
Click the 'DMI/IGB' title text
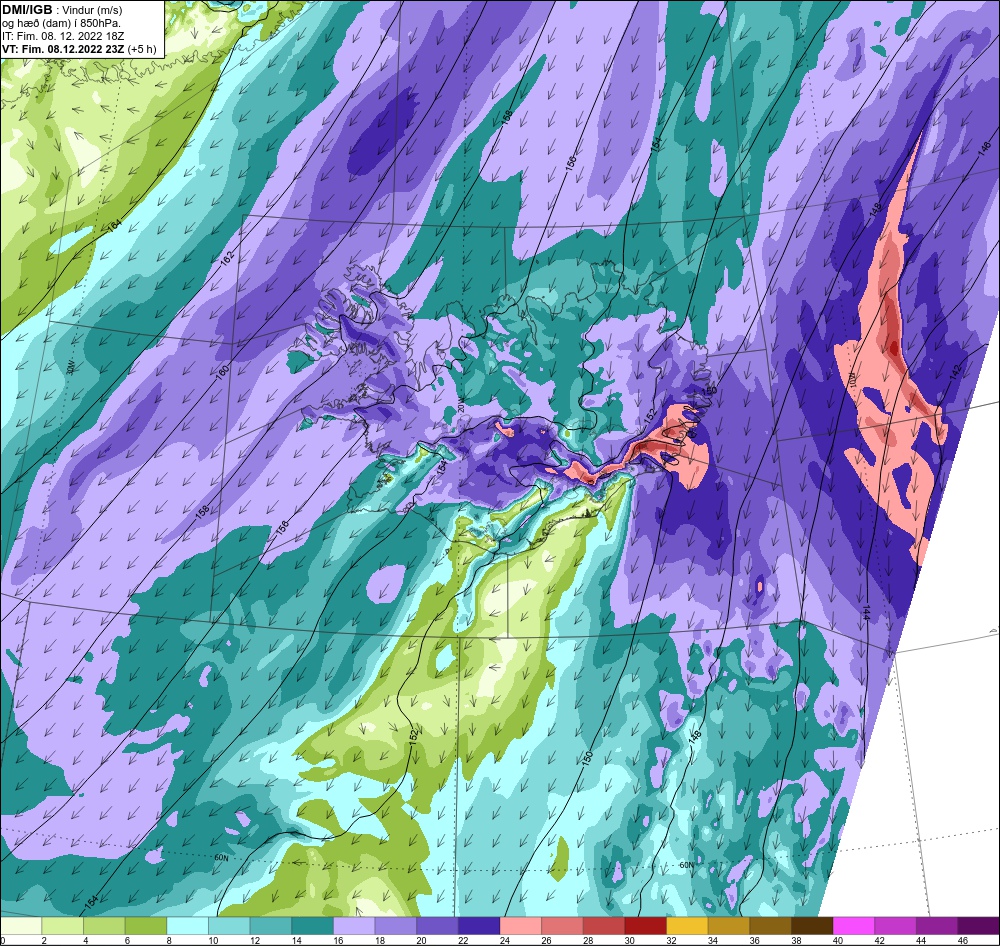(27, 10)
